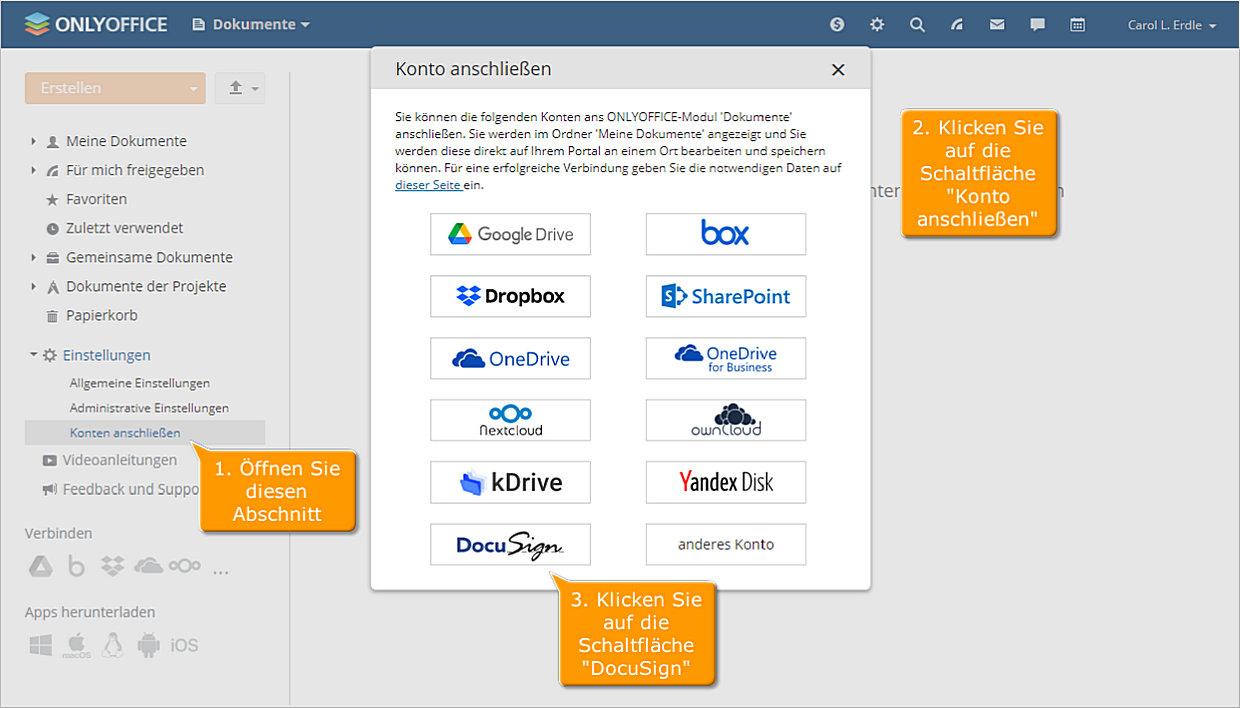
Task: Open Allgemeine Einstellungen
Action: click(140, 383)
